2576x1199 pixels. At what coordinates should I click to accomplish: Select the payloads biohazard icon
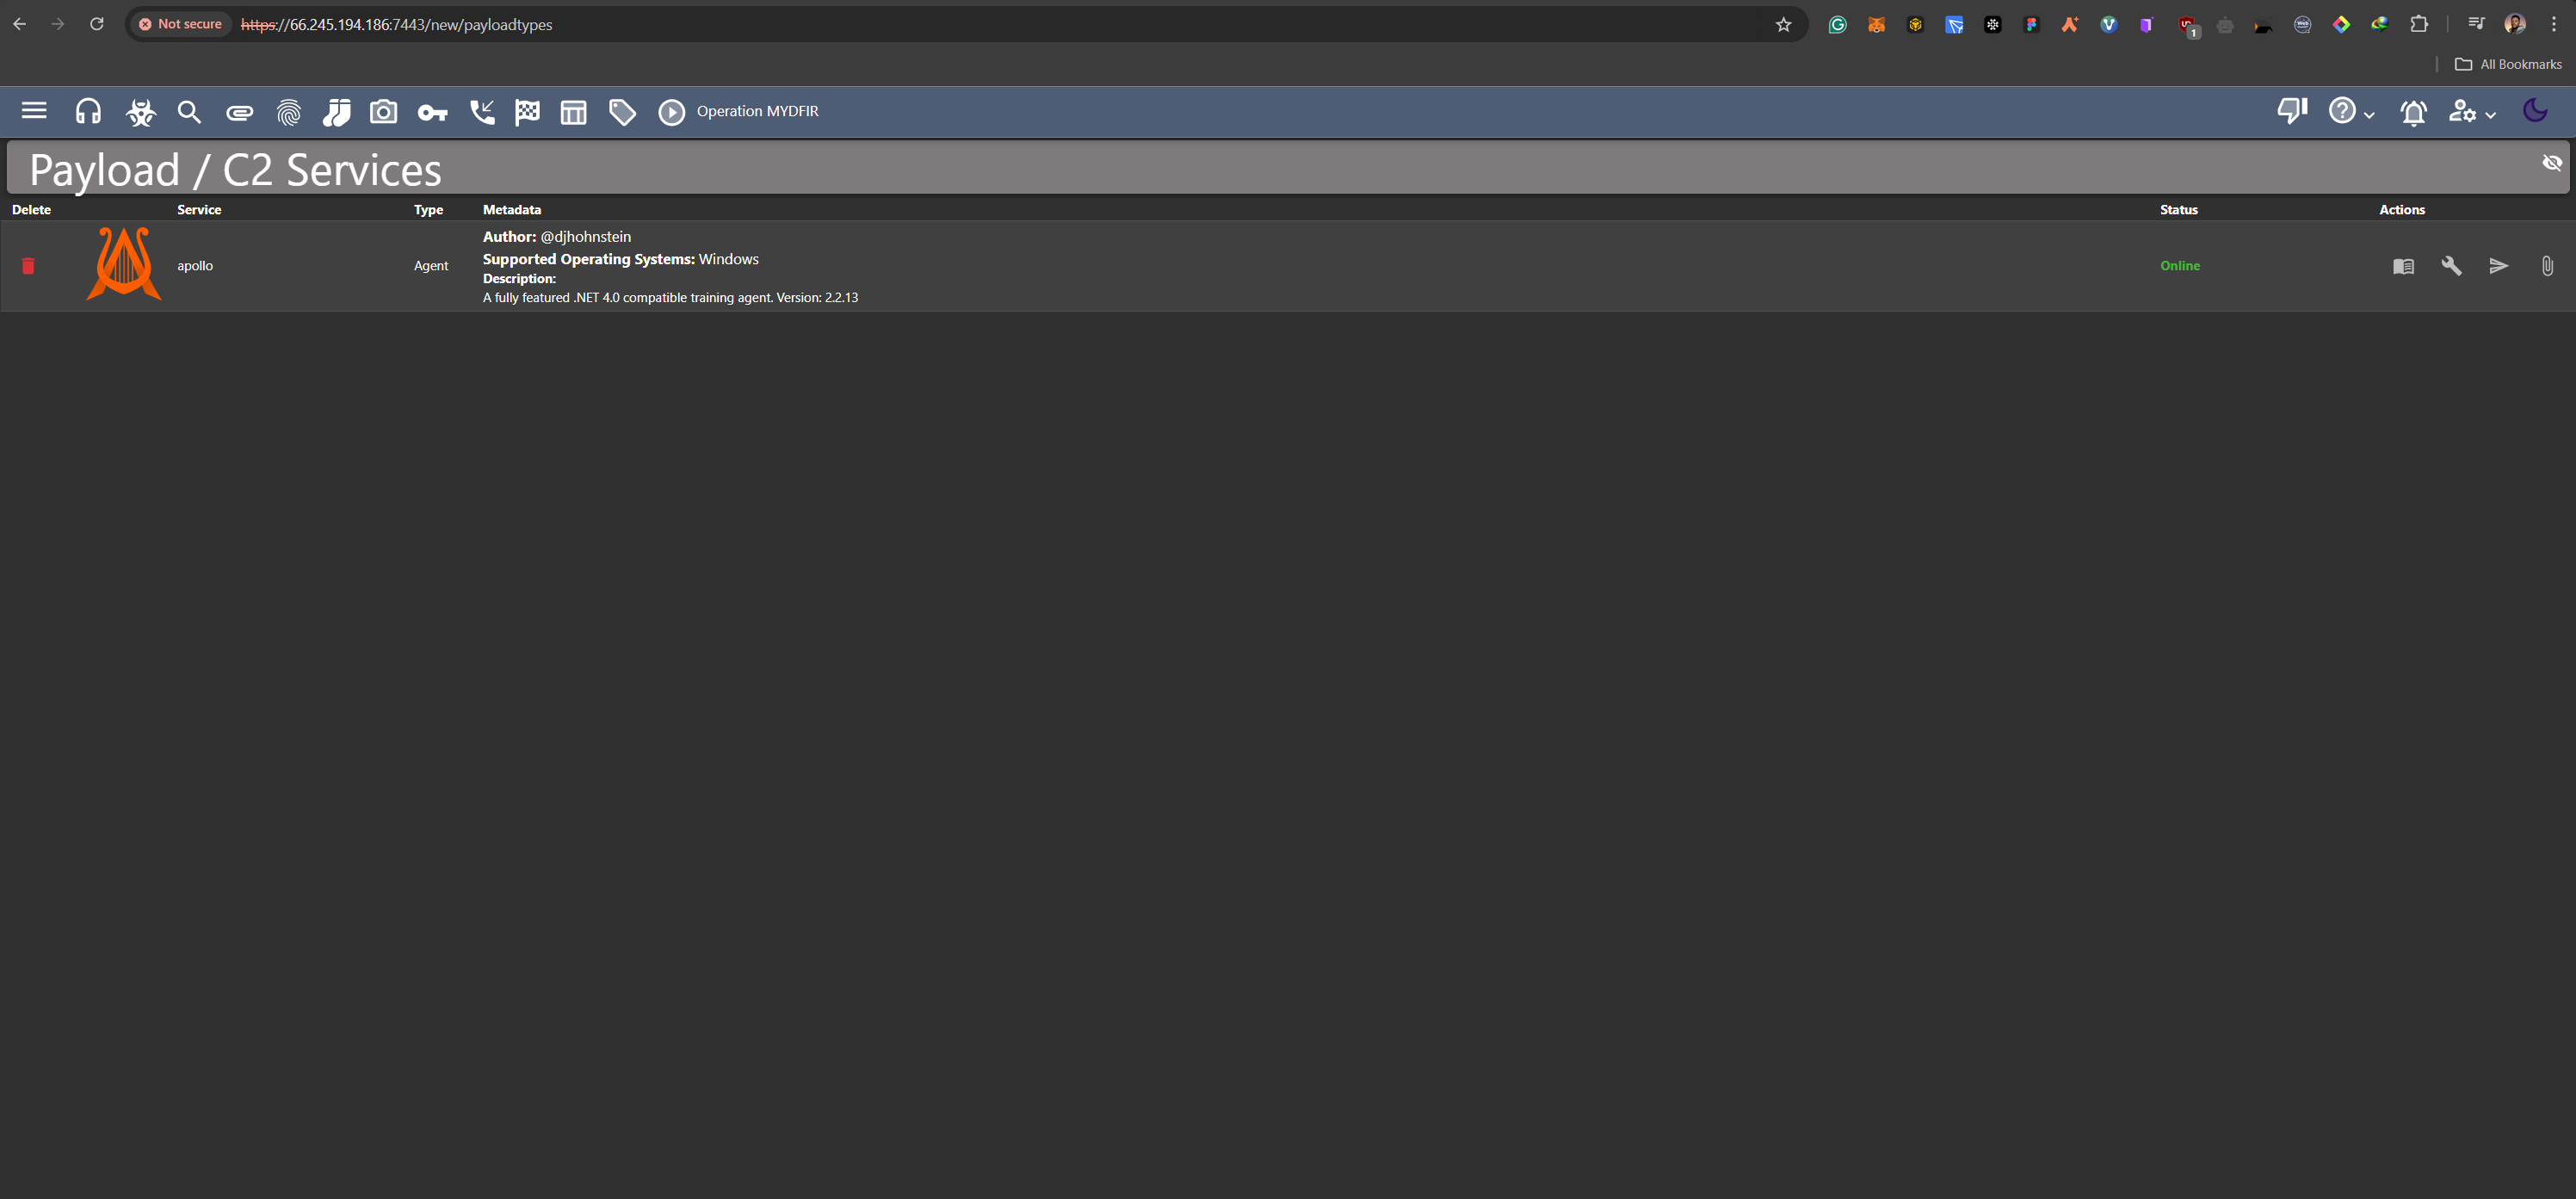point(140,111)
